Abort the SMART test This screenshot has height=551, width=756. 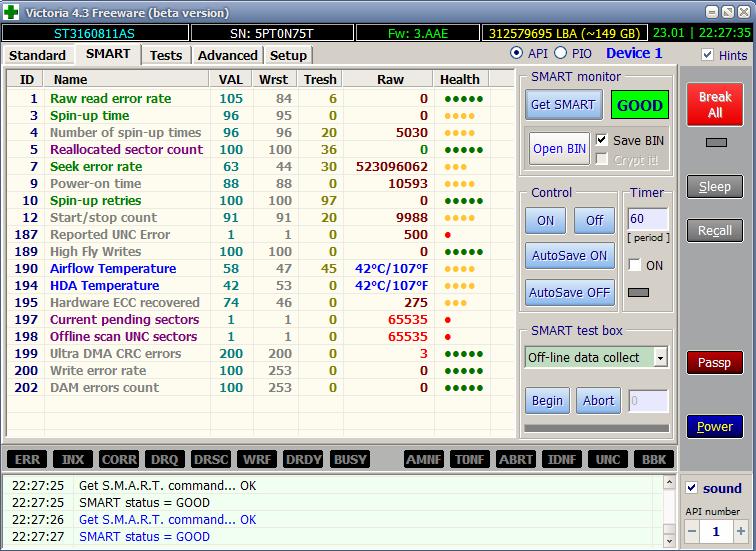click(x=598, y=401)
